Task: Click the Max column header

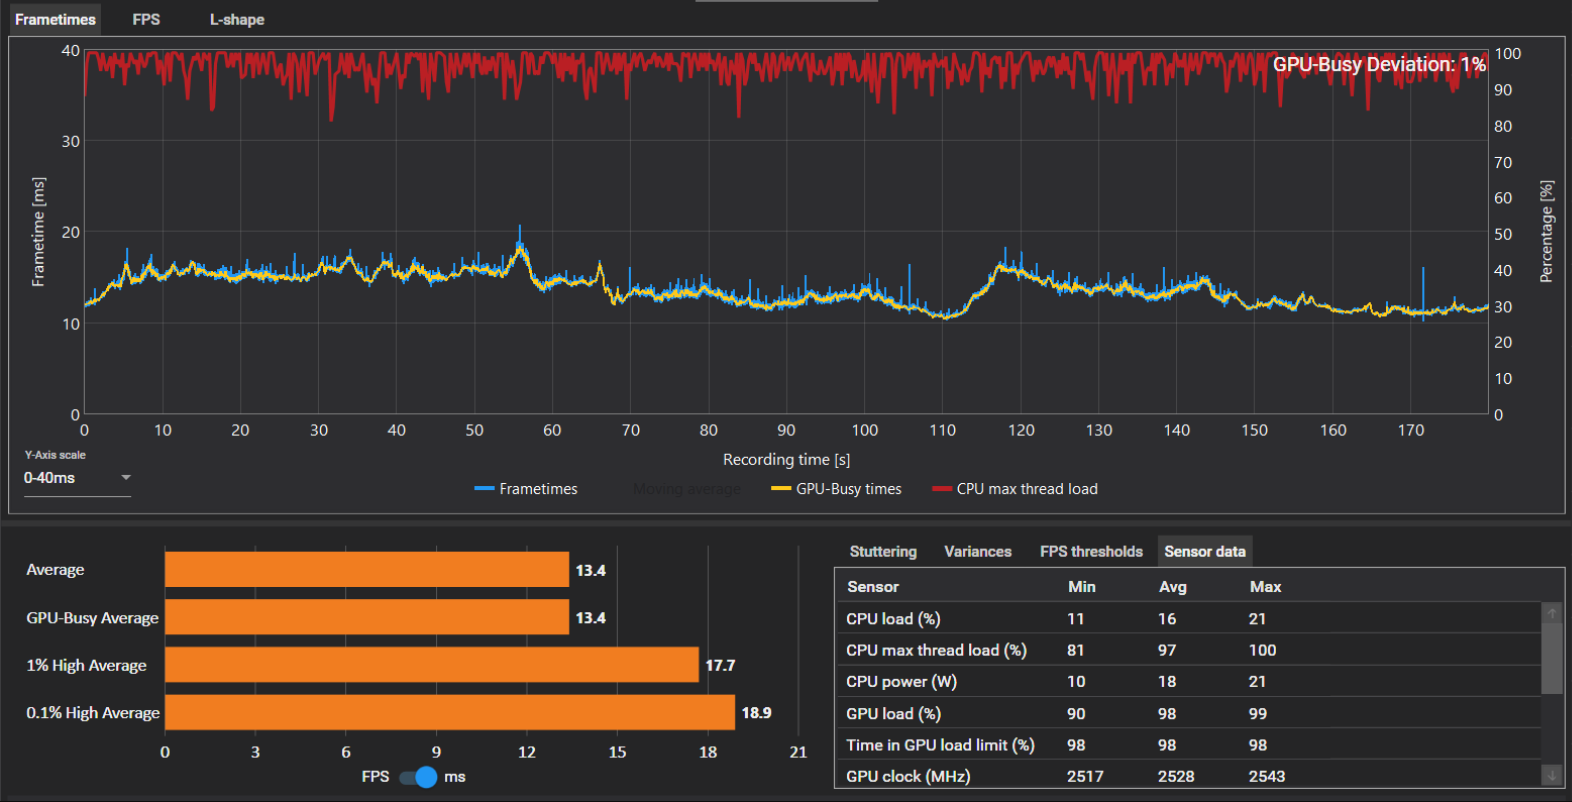Action: click(x=1265, y=587)
